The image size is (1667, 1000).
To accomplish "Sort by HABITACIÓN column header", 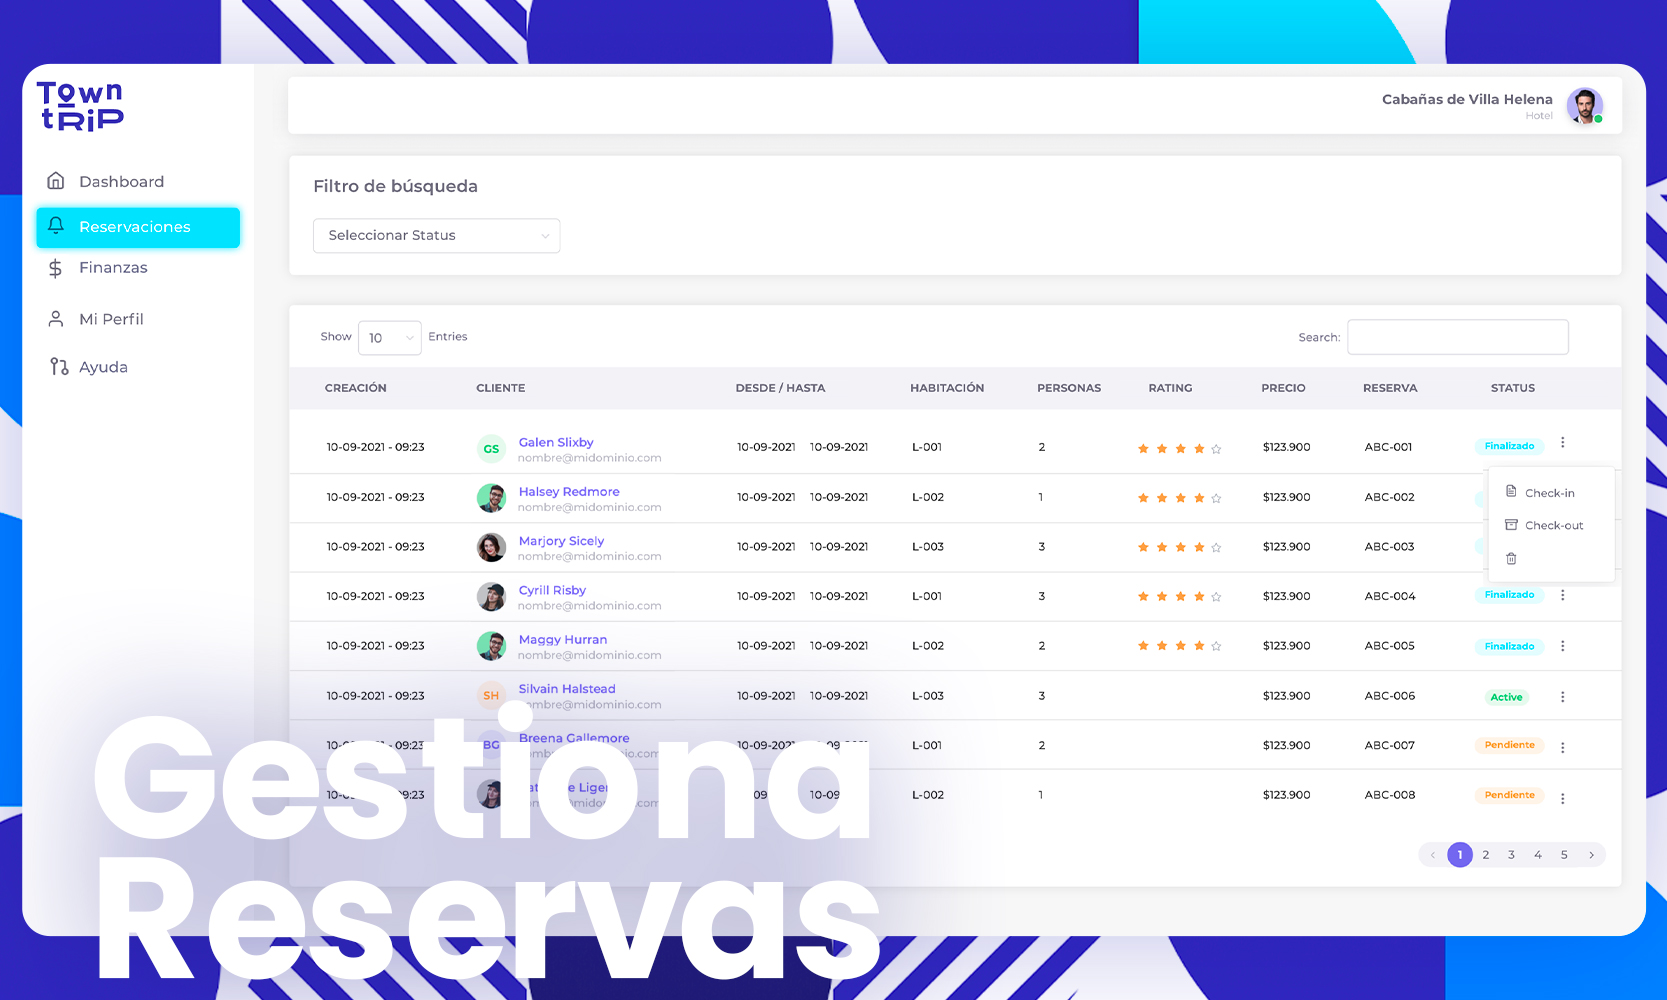I will click(x=947, y=388).
